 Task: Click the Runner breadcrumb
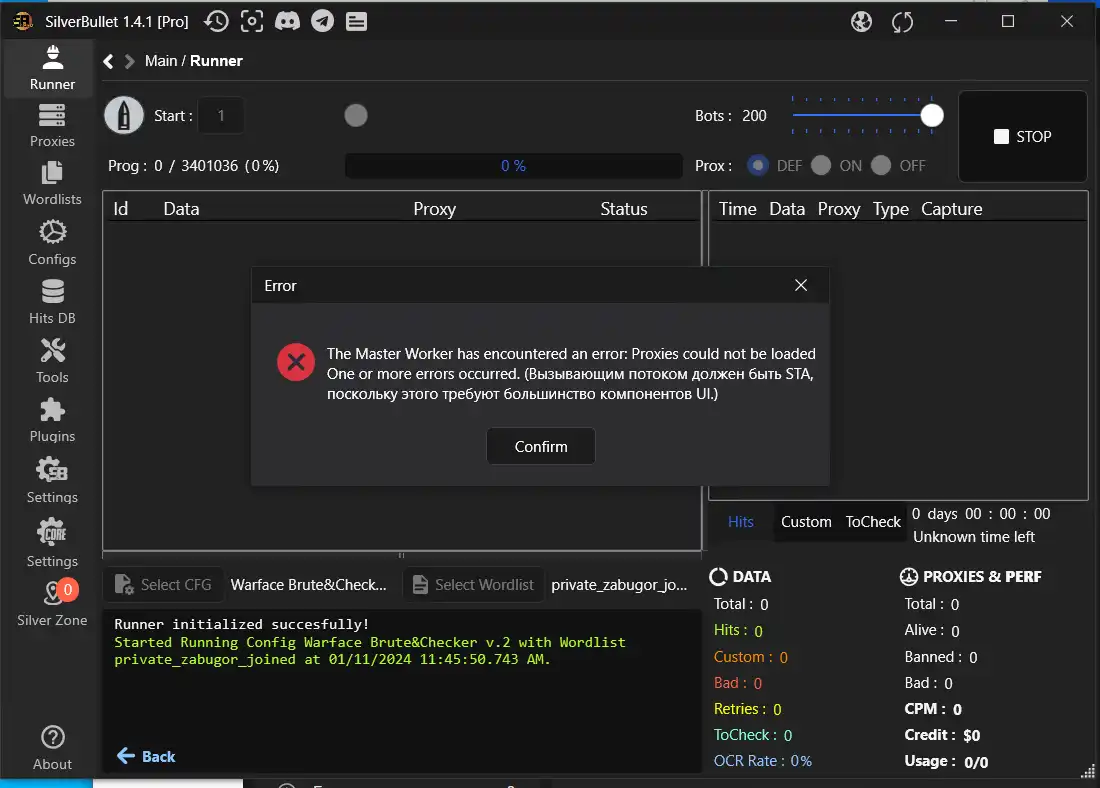tap(216, 61)
